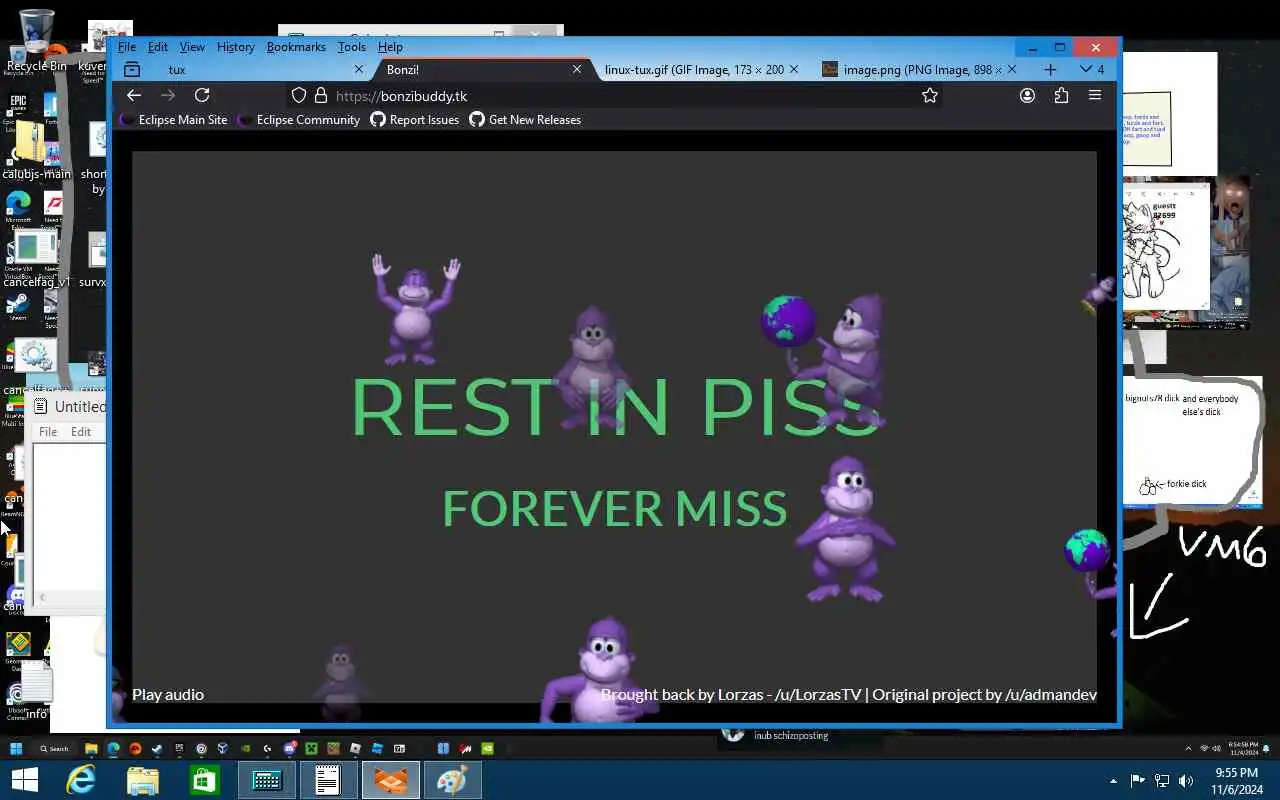Open Get New Releases bookmark
The width and height of the screenshot is (1280, 800).
coord(525,120)
